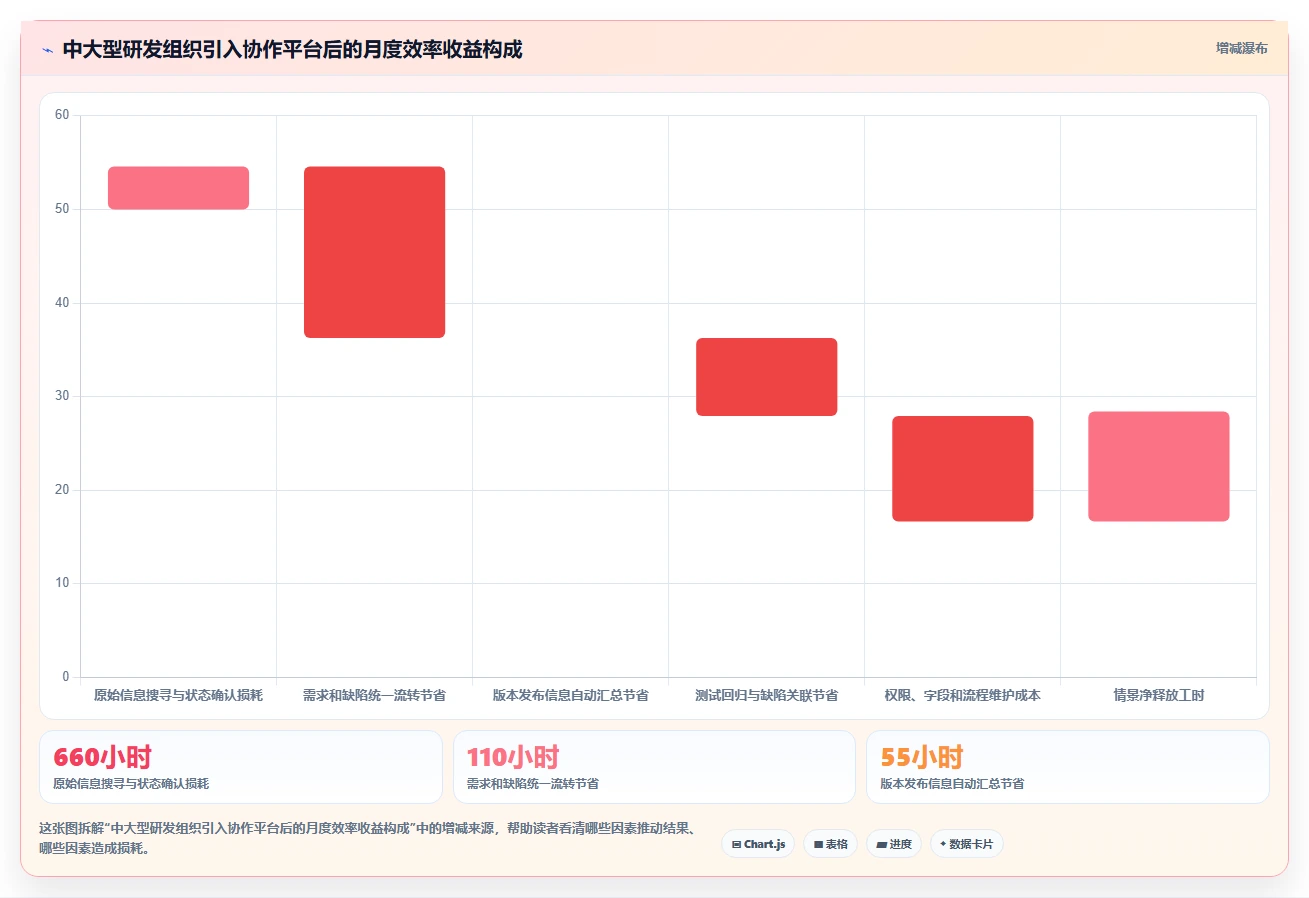Select the Chart.js tag chip
This screenshot has height=898, width=1309.
click(x=758, y=844)
